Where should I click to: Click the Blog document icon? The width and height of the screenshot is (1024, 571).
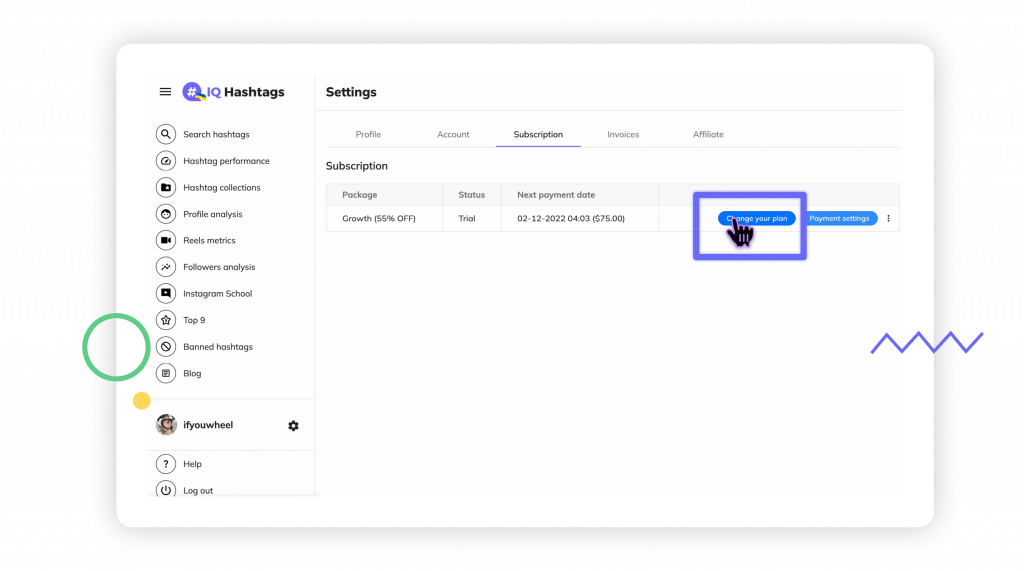pos(166,373)
